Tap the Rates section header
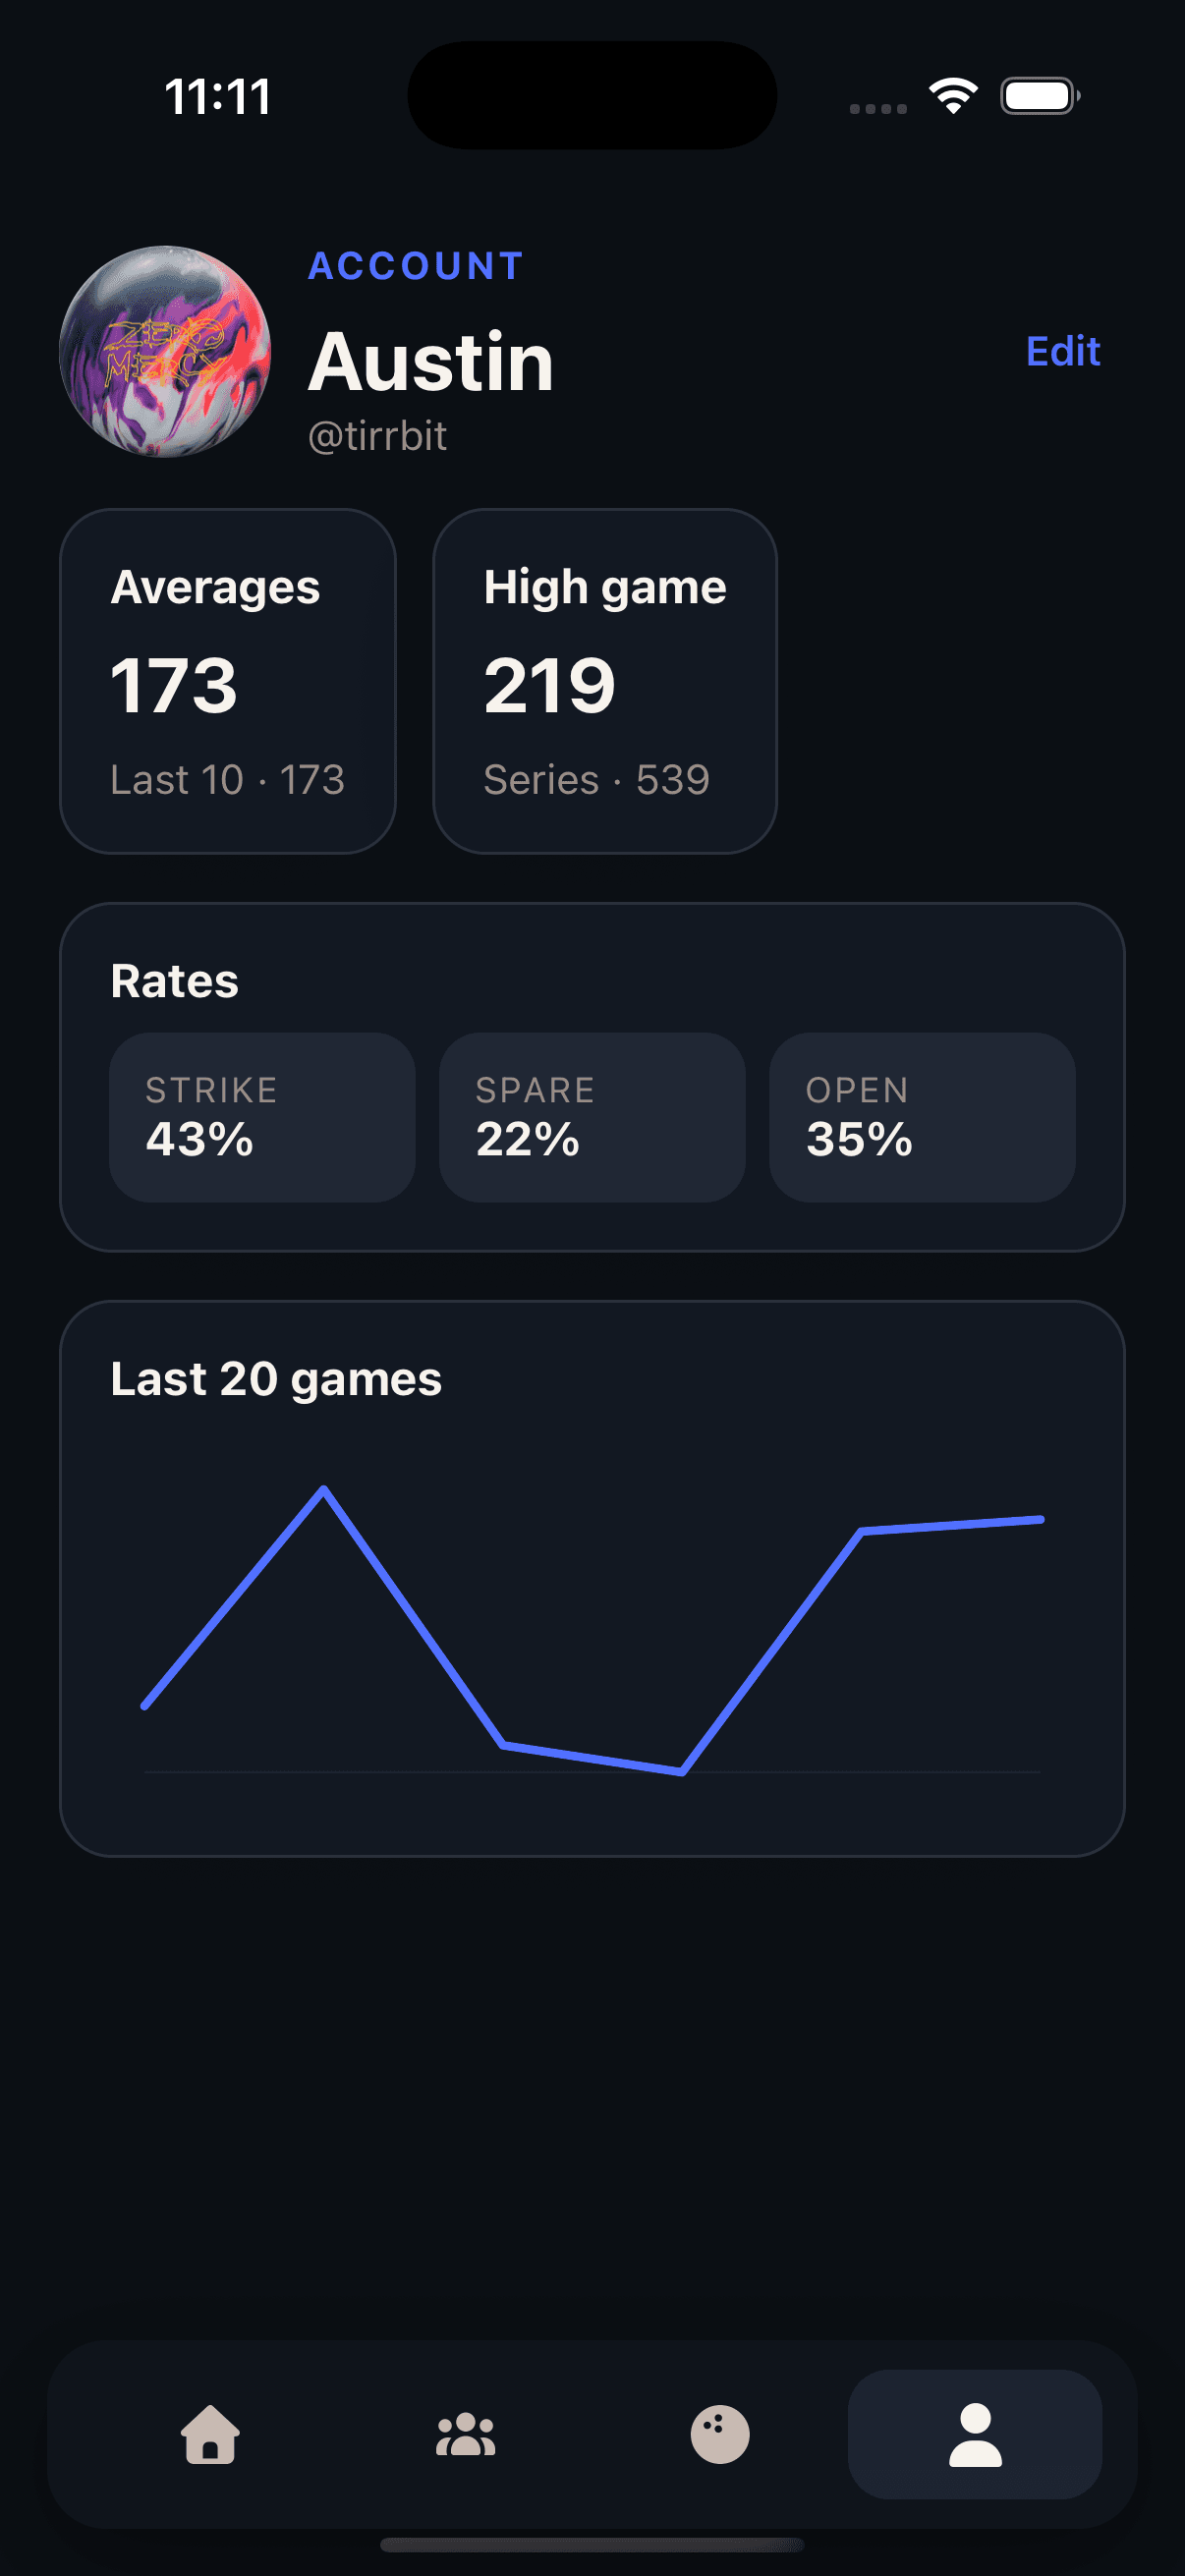The width and height of the screenshot is (1185, 2576). [174, 981]
